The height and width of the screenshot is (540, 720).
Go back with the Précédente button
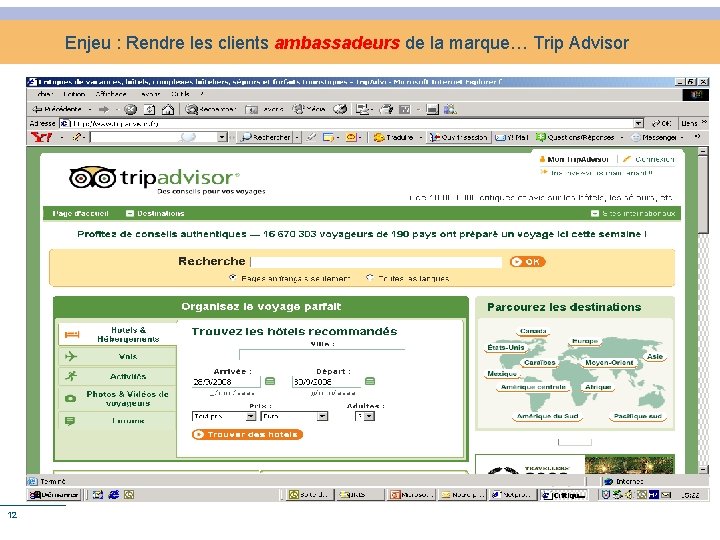[58, 109]
